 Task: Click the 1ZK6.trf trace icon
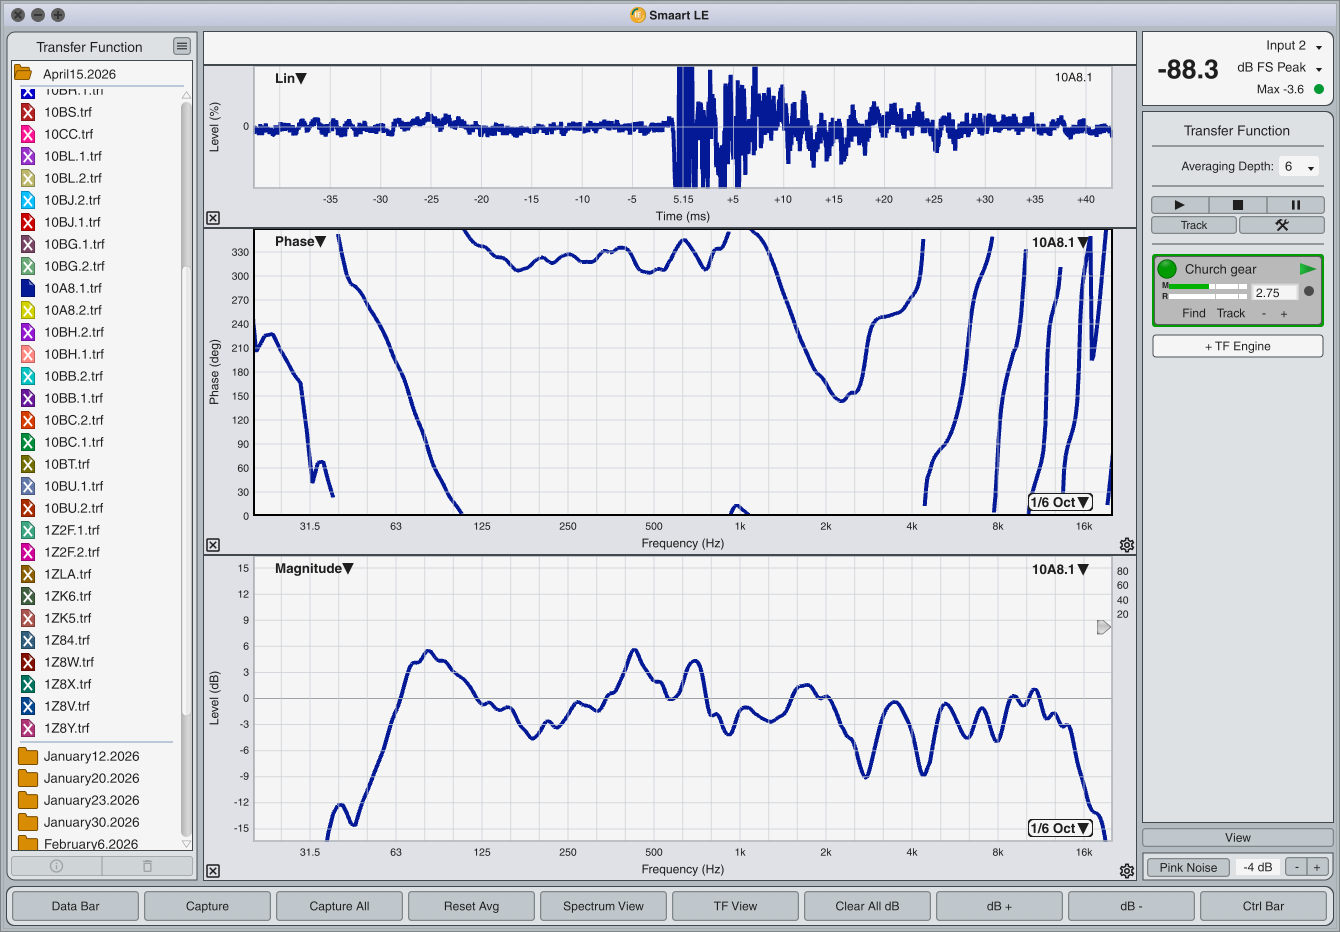[x=28, y=596]
